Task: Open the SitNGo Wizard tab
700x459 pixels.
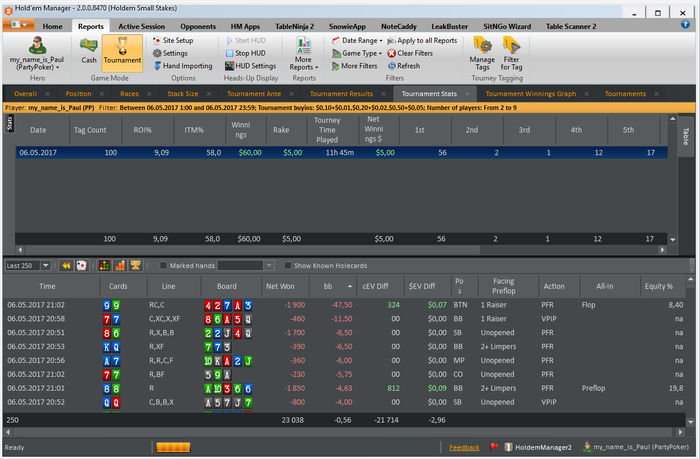Action: tap(507, 26)
